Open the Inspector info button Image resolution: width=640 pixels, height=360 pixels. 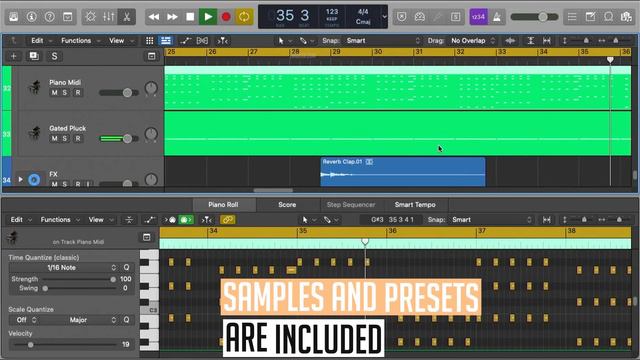tap(31, 17)
